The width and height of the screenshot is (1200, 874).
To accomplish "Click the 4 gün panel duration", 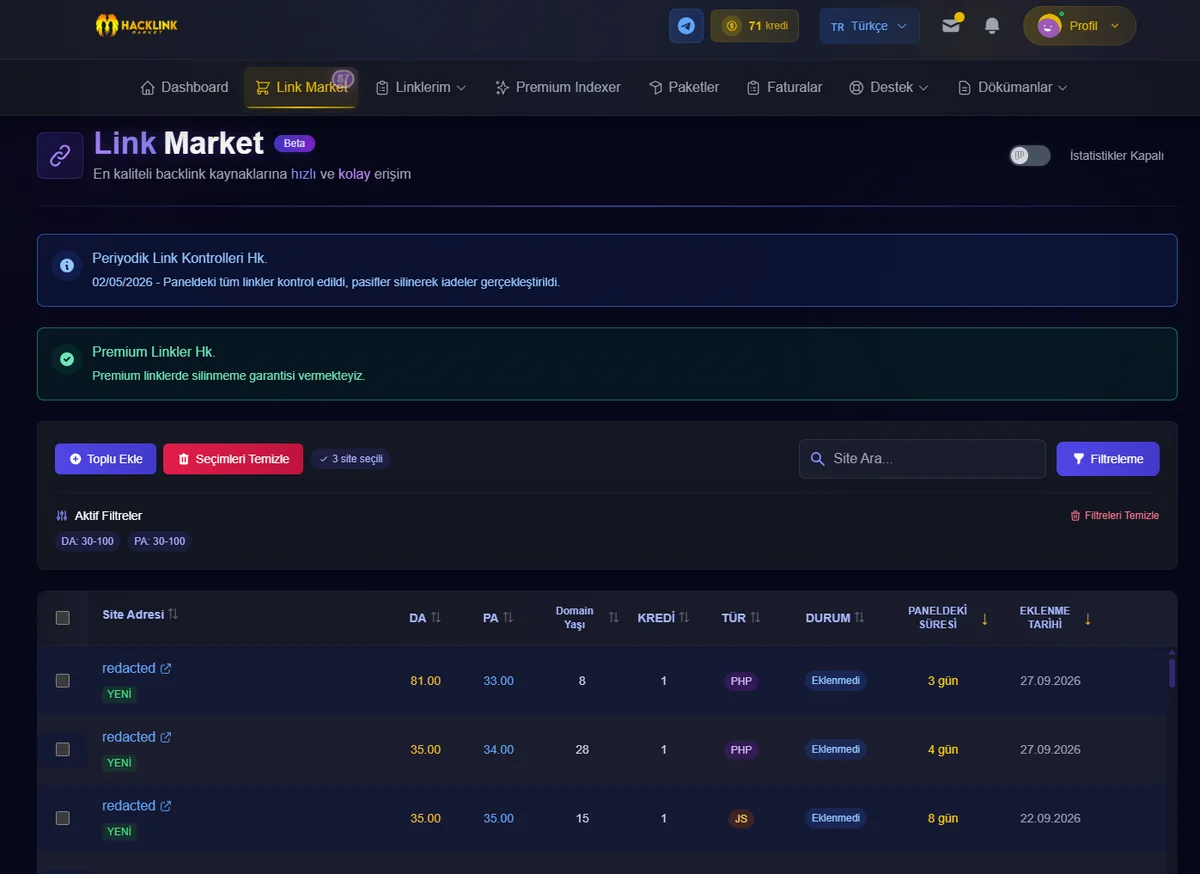I will (943, 750).
